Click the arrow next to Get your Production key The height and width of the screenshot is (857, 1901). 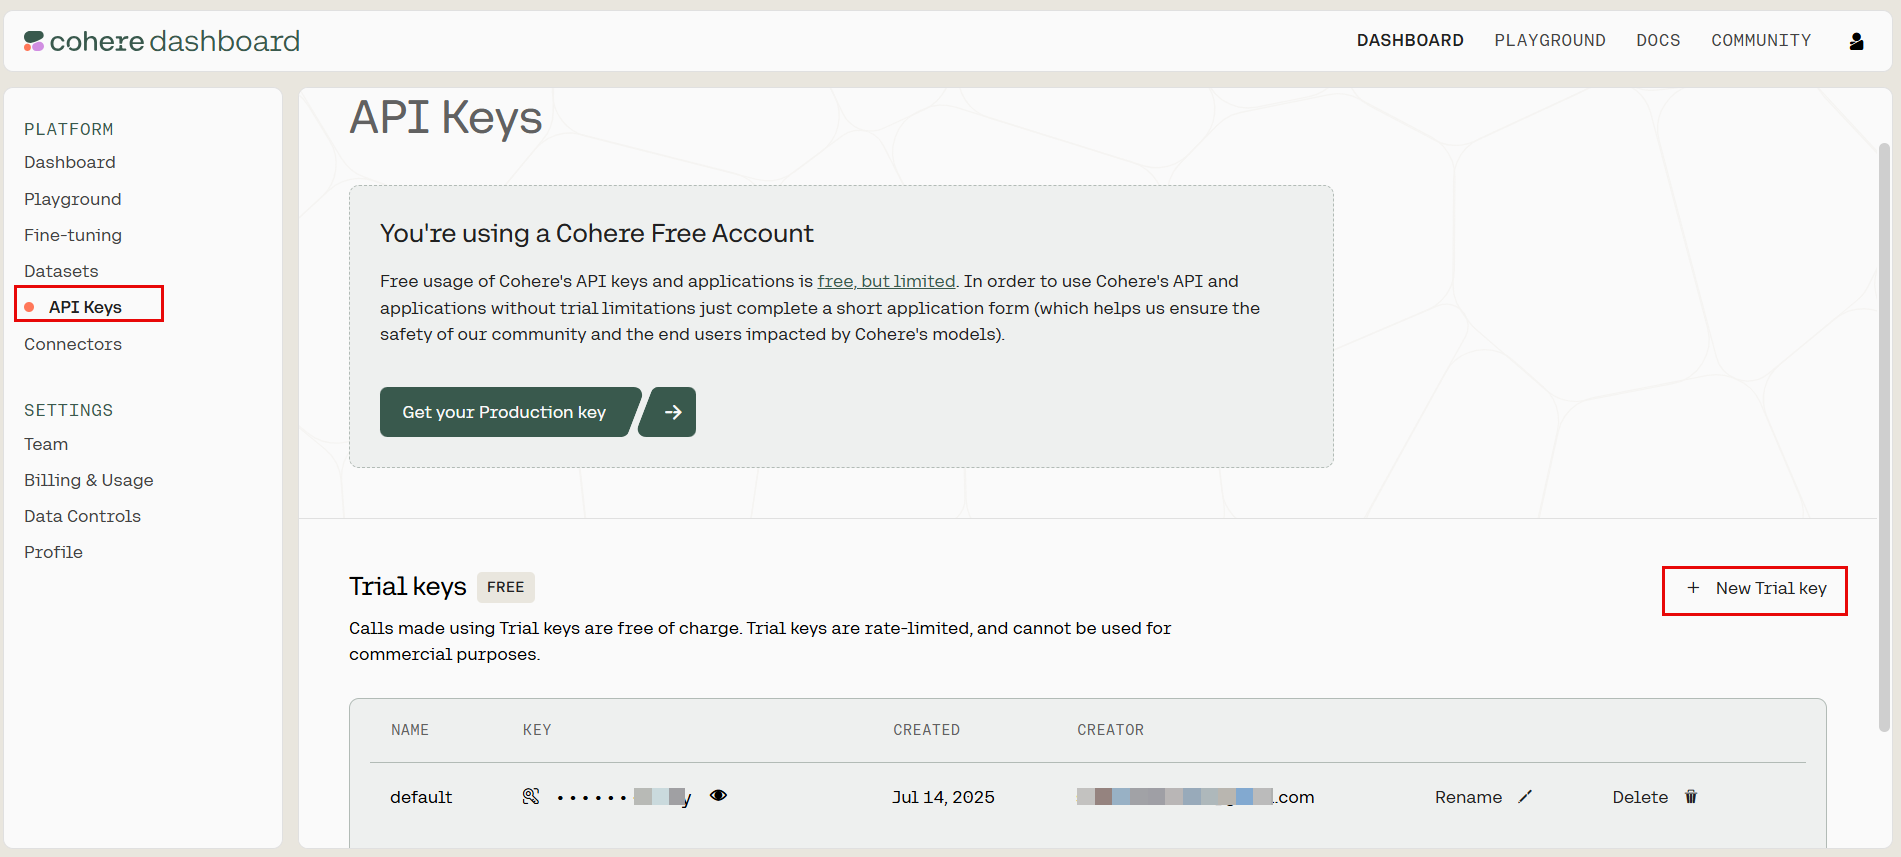click(x=669, y=412)
